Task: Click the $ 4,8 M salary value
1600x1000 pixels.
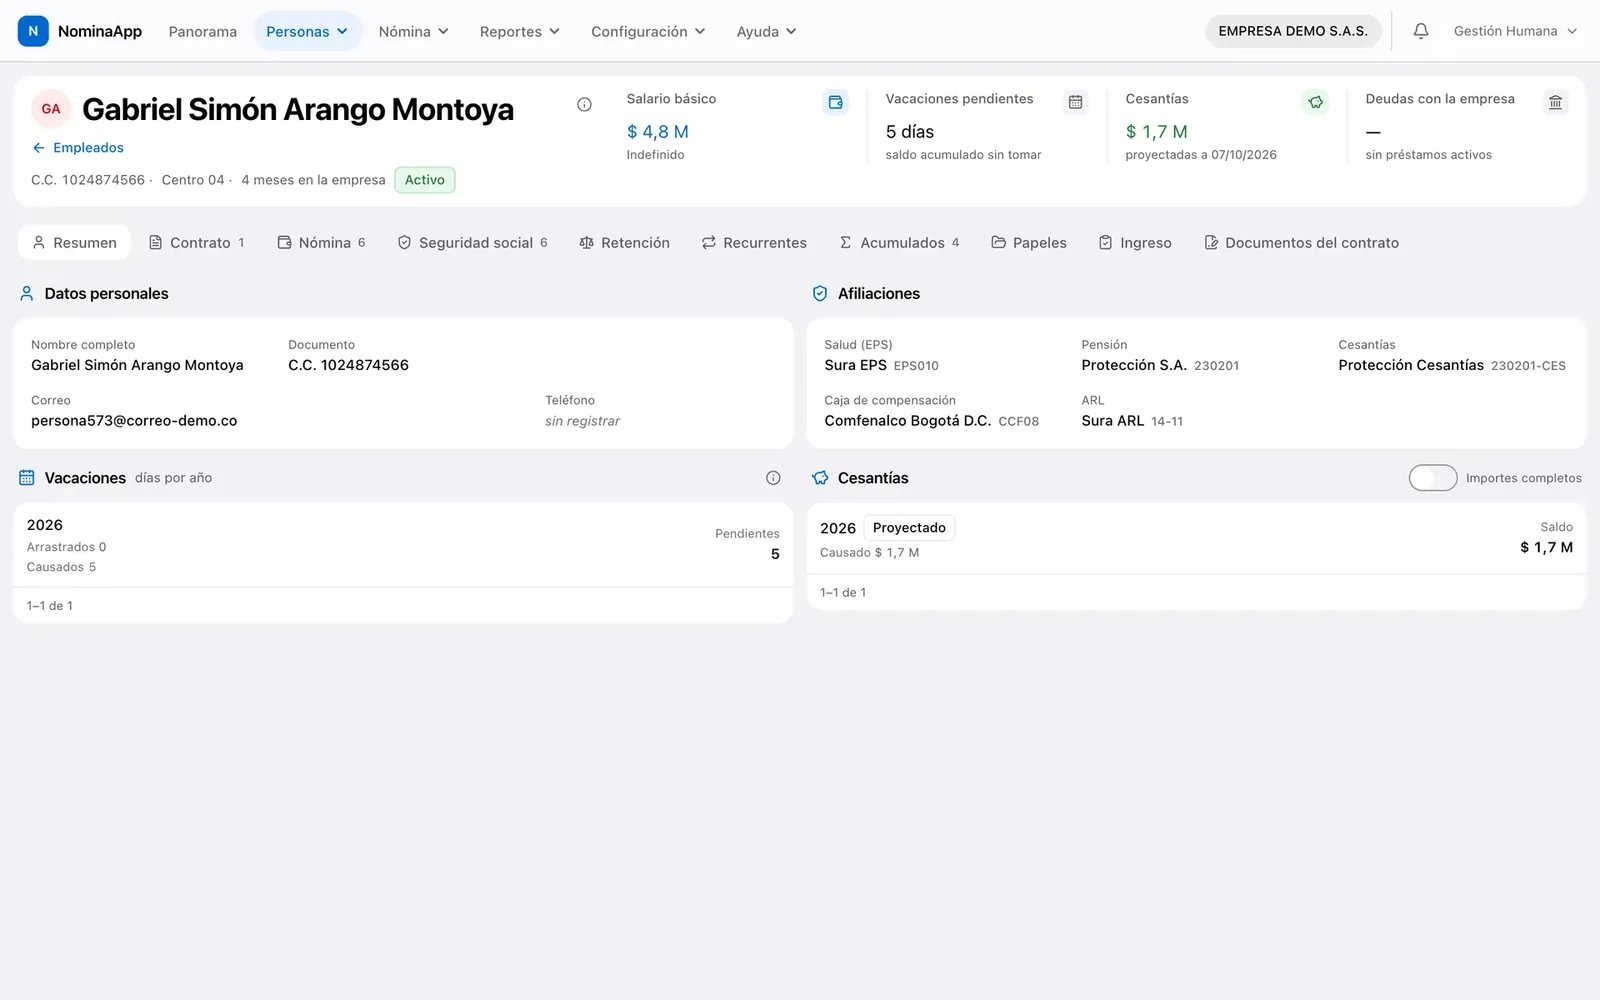Action: pyautogui.click(x=658, y=132)
